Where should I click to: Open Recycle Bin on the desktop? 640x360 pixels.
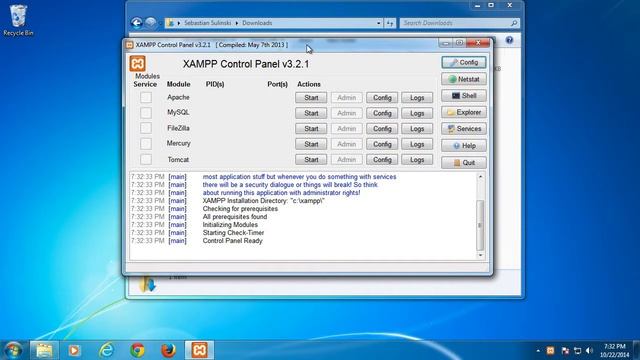tap(18, 20)
